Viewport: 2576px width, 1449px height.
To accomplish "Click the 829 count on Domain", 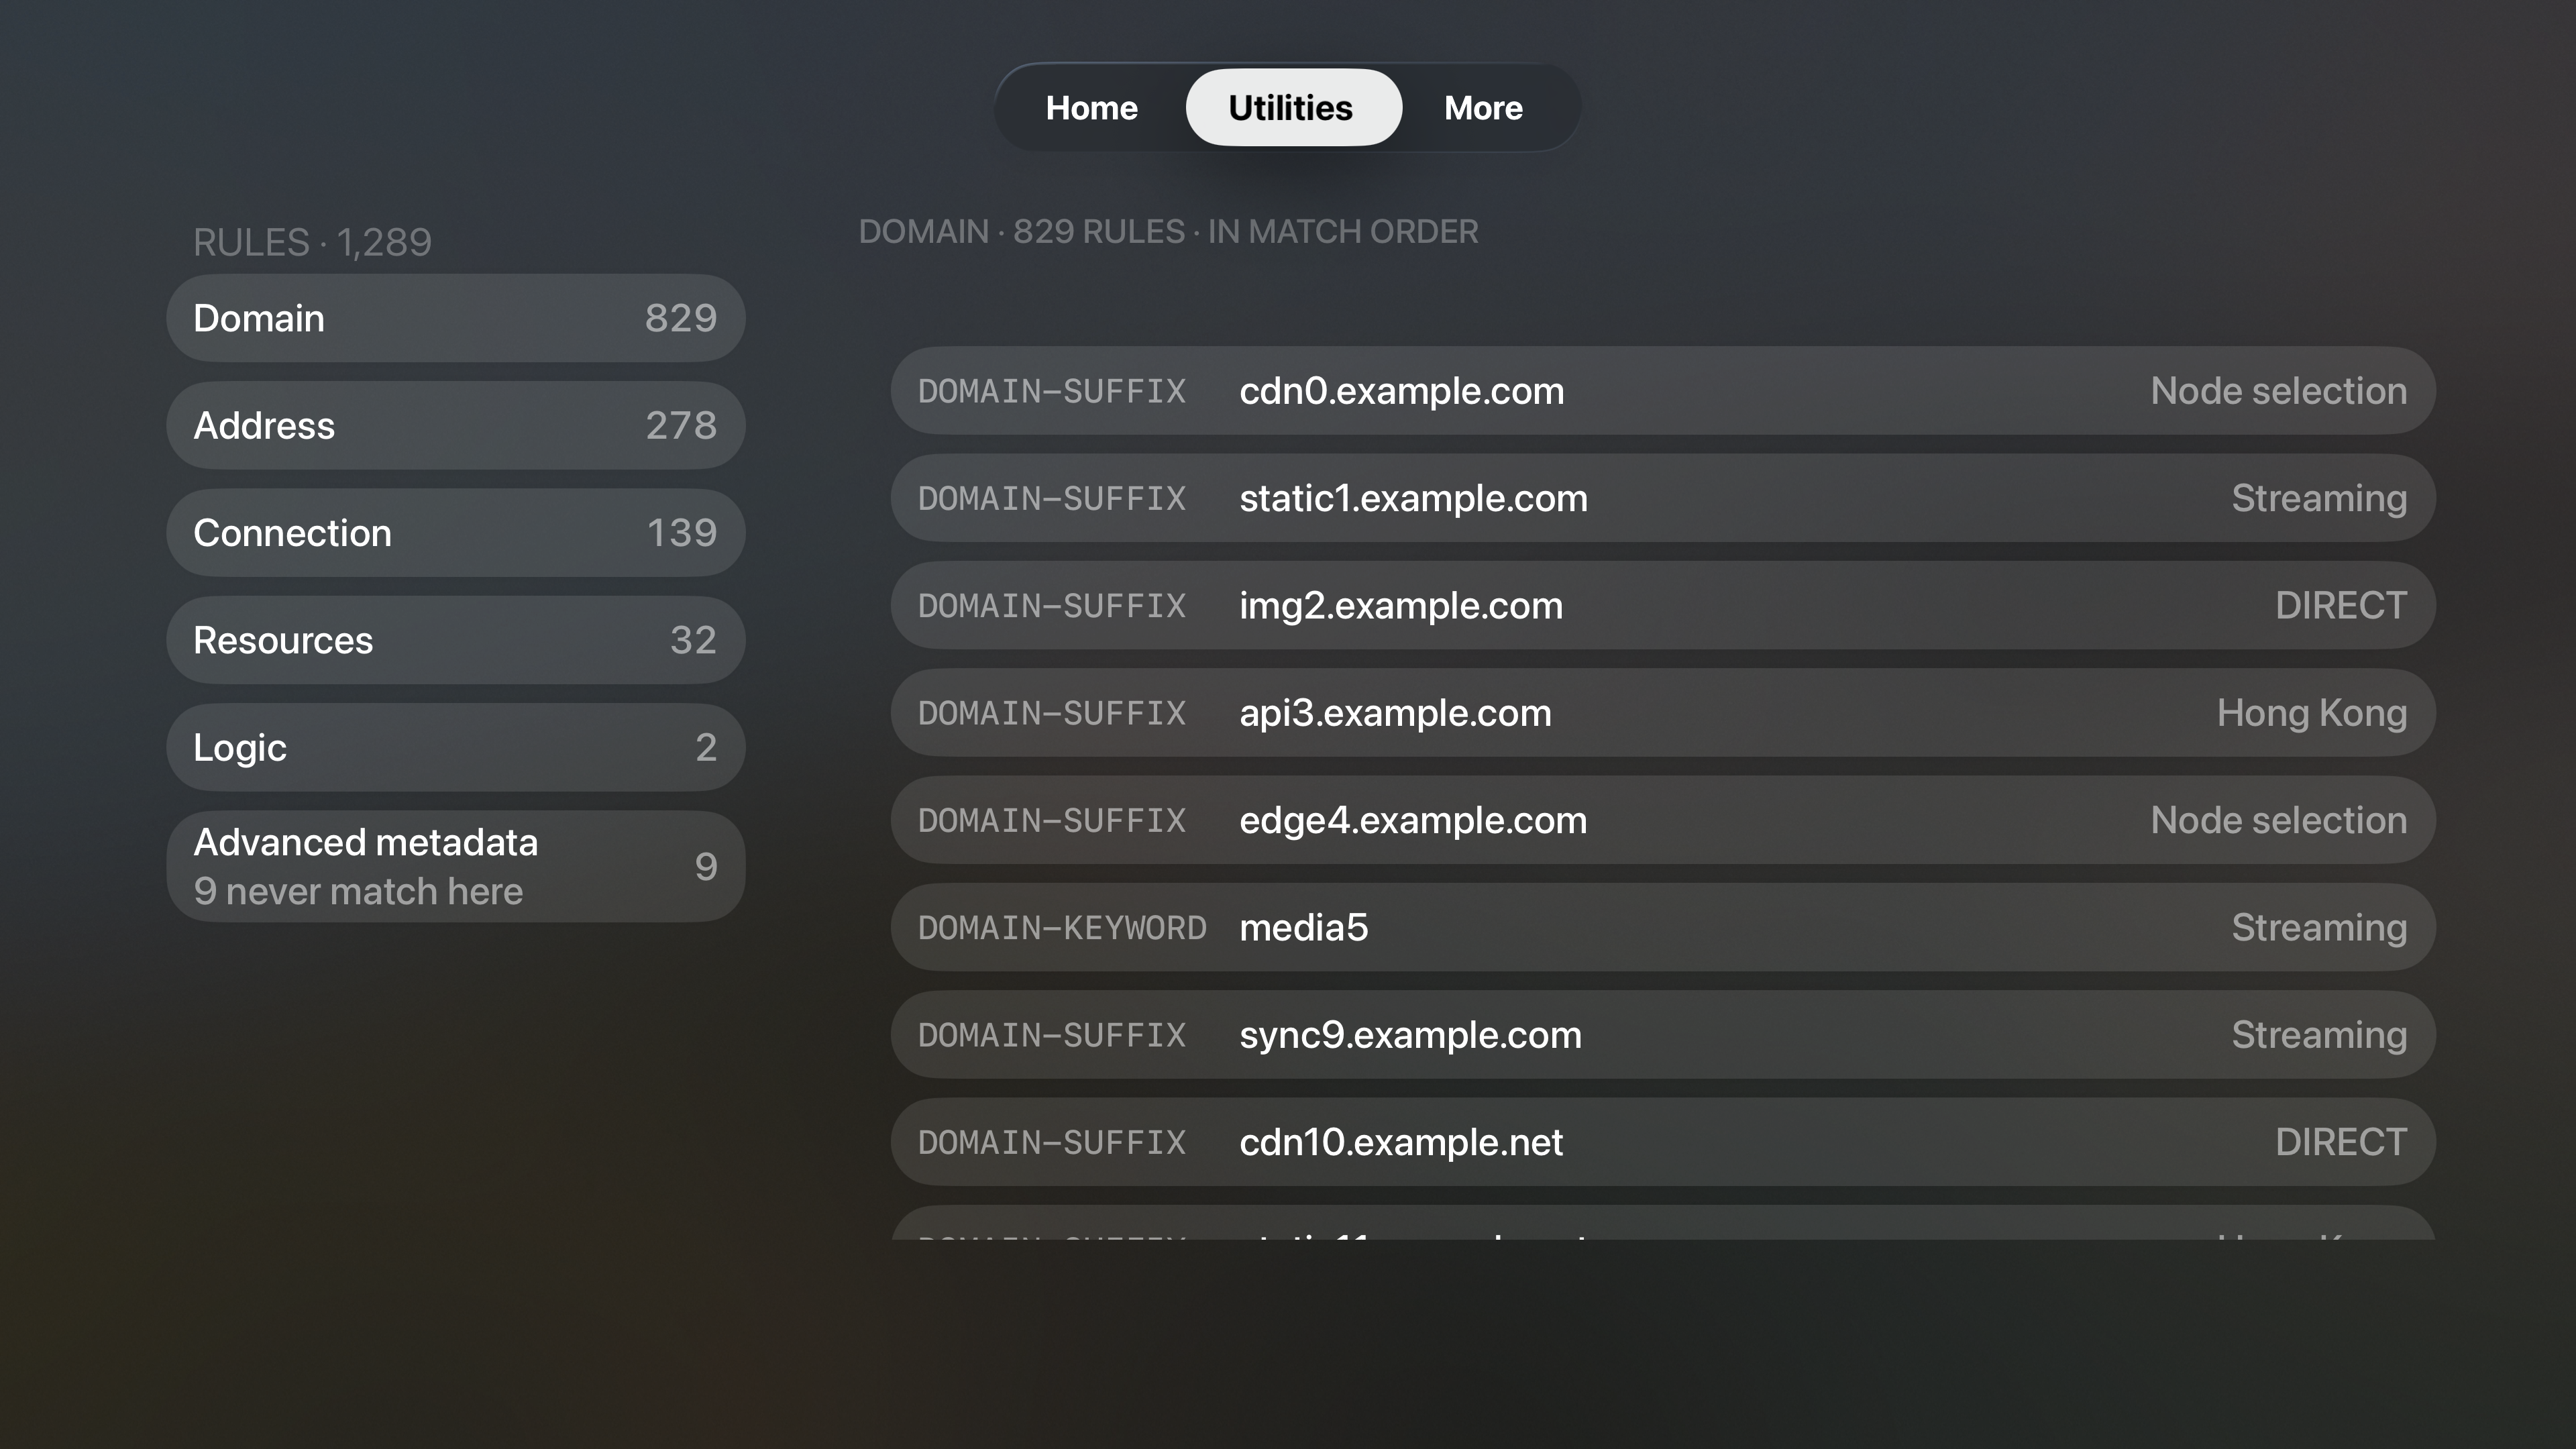I will pyautogui.click(x=681, y=318).
